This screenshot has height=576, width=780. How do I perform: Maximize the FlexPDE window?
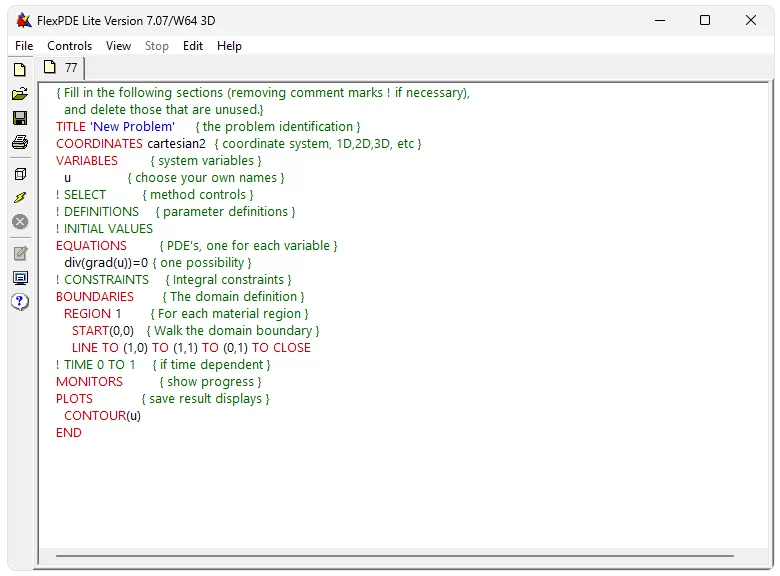point(705,20)
